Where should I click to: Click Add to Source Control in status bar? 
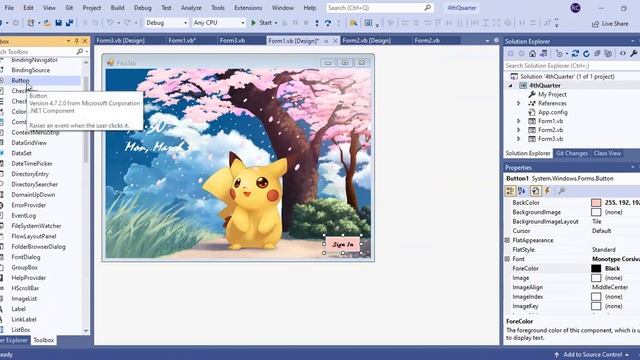(x=593, y=355)
